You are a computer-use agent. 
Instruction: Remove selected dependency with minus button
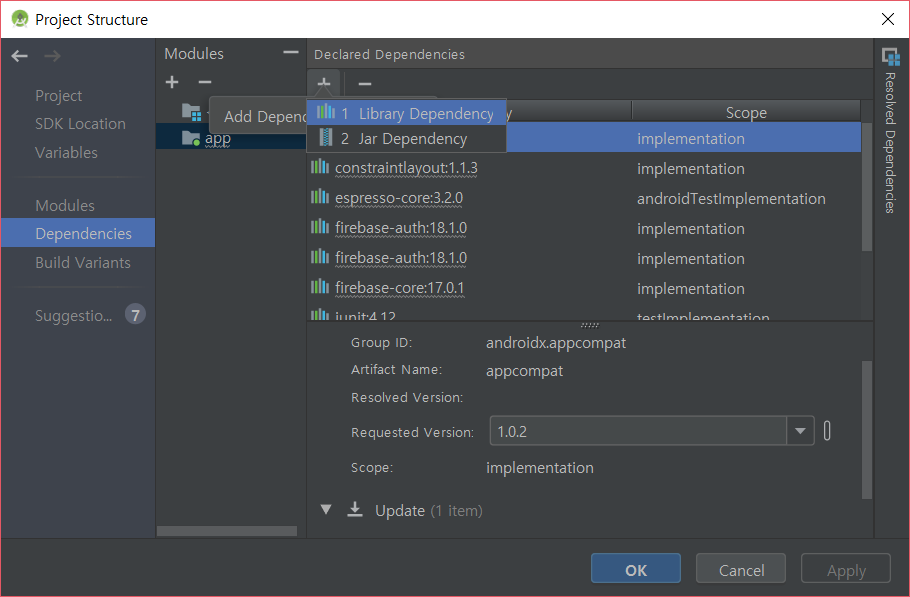tap(364, 84)
